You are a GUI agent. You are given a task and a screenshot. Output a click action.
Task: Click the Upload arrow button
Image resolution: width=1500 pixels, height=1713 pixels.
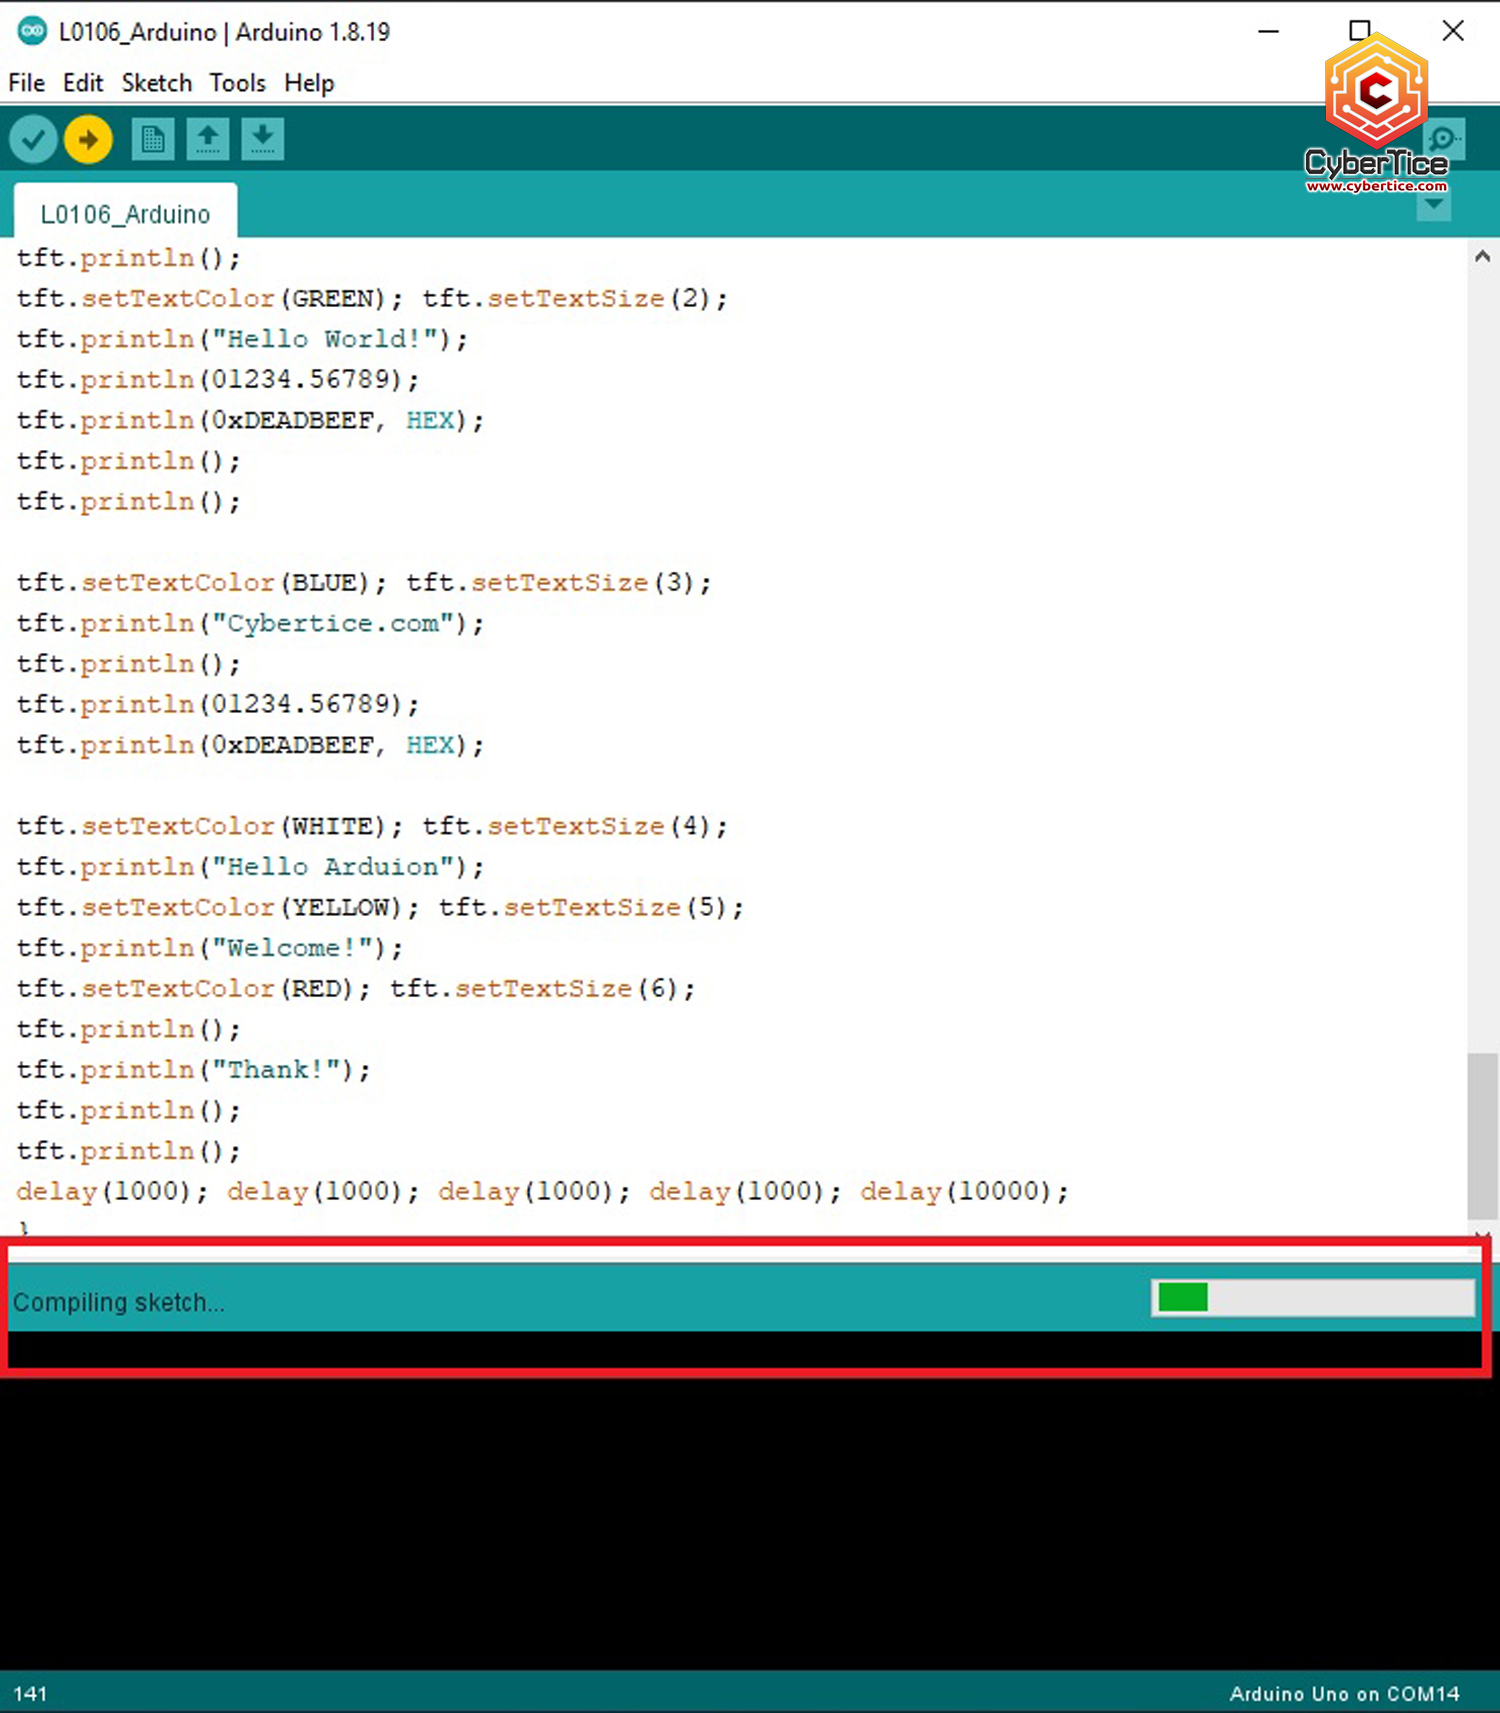(x=88, y=139)
